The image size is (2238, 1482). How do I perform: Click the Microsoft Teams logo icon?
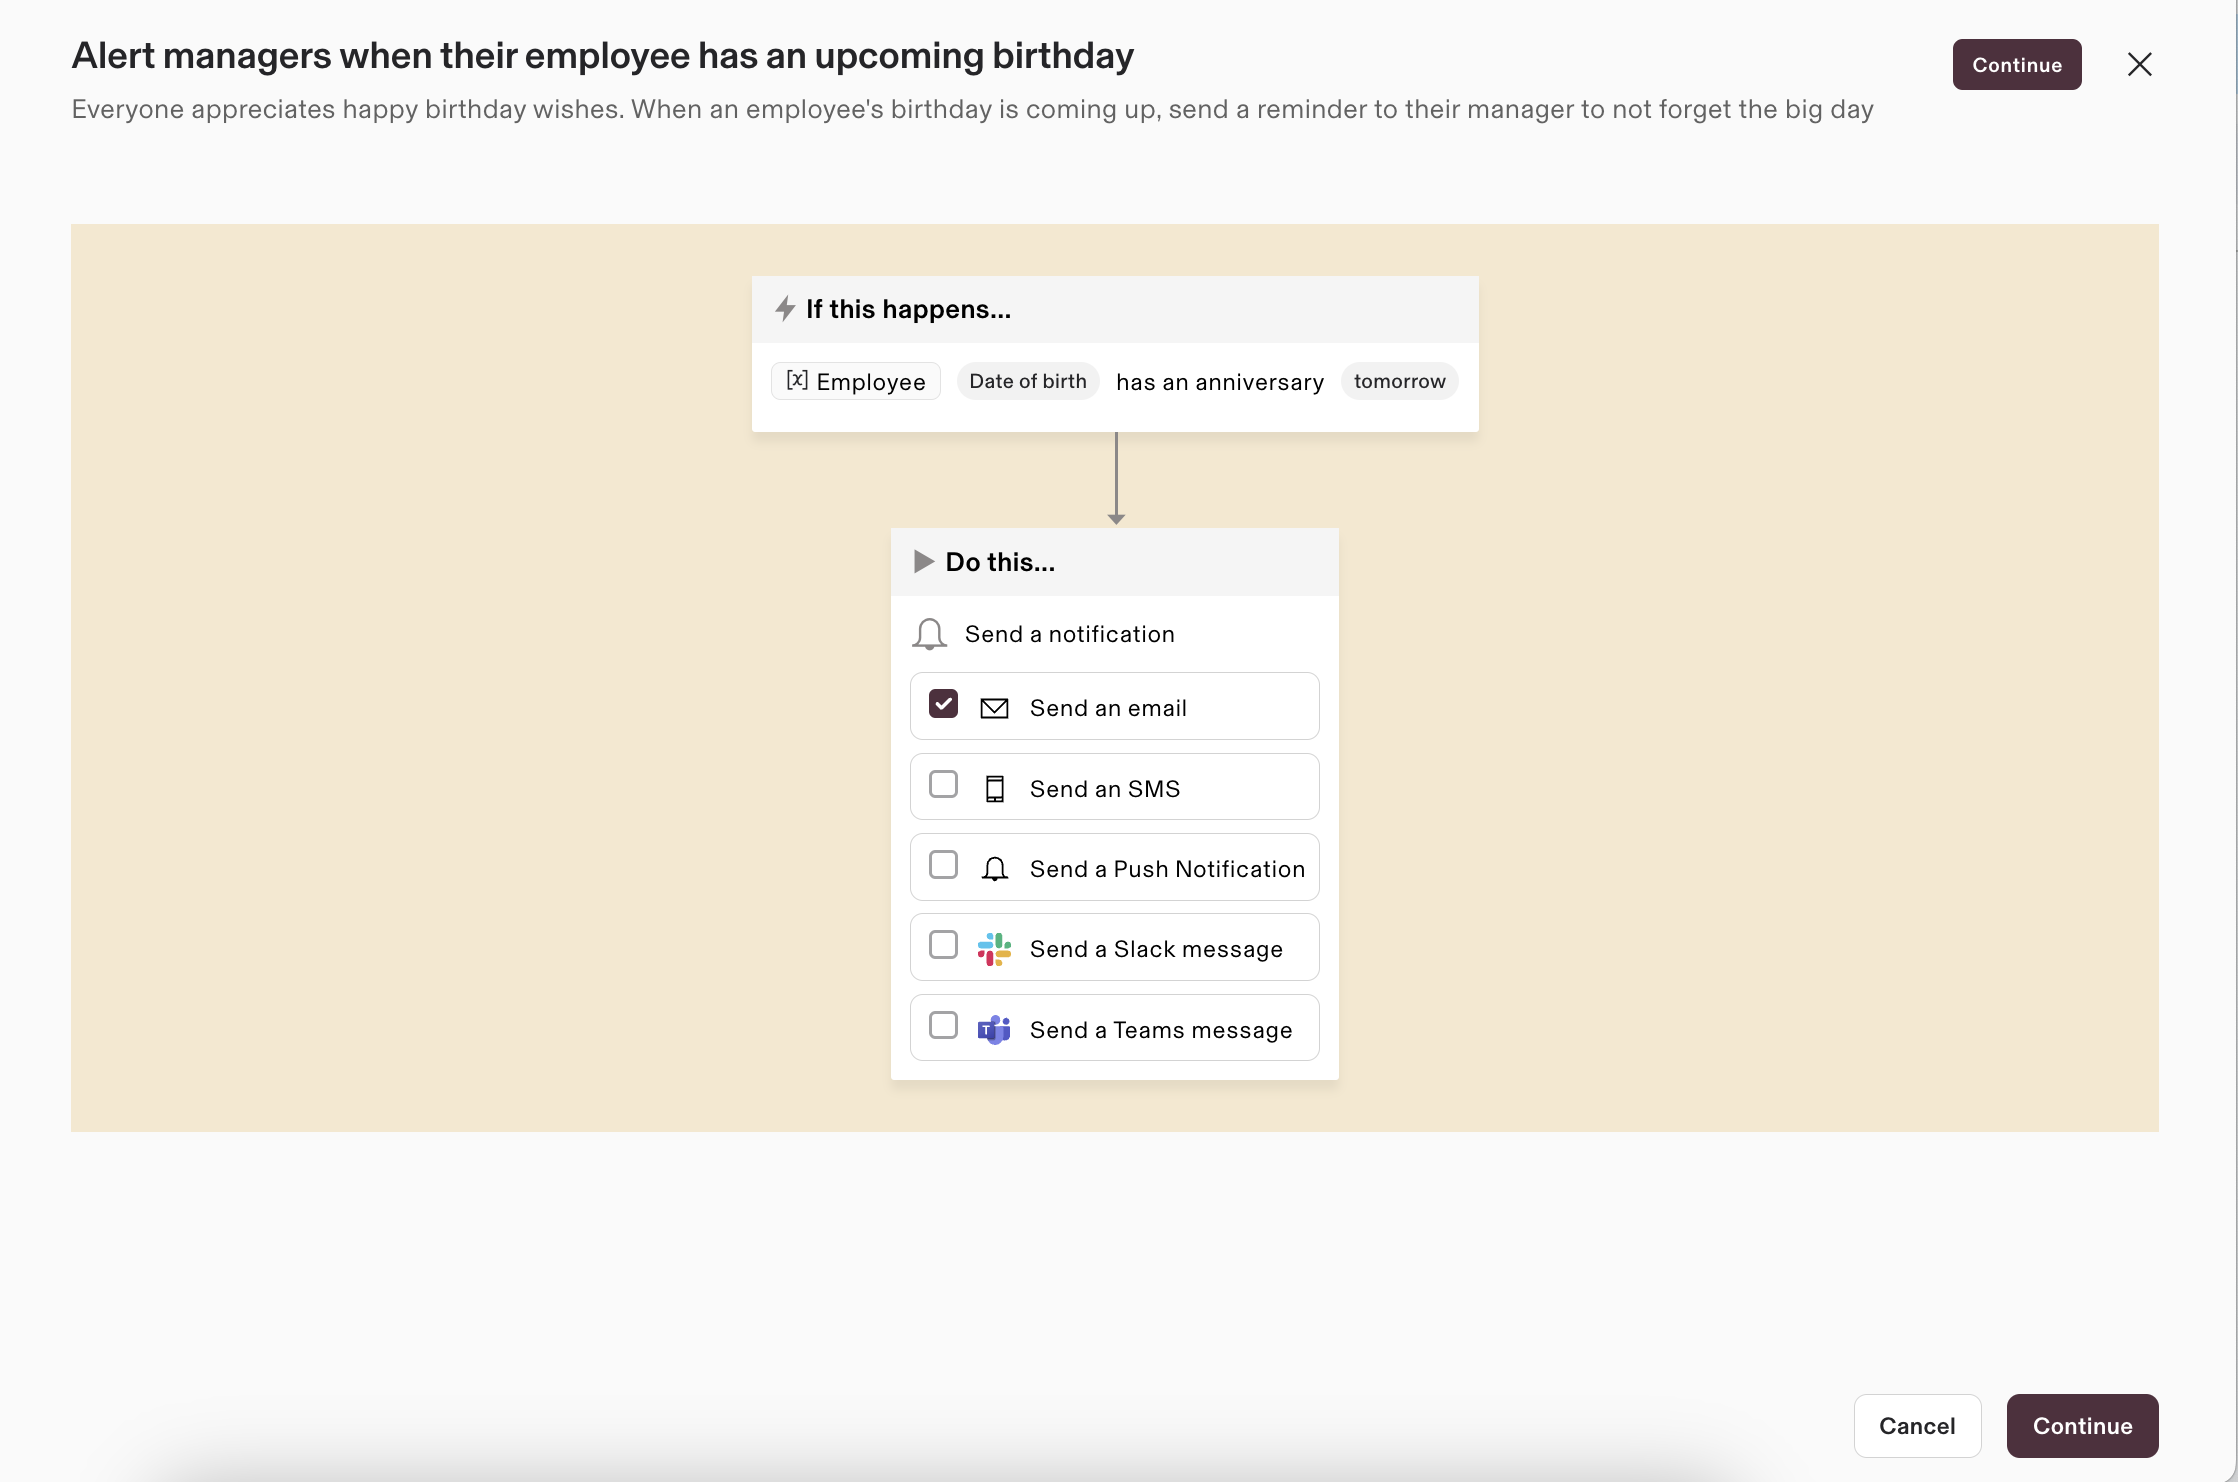(994, 1030)
